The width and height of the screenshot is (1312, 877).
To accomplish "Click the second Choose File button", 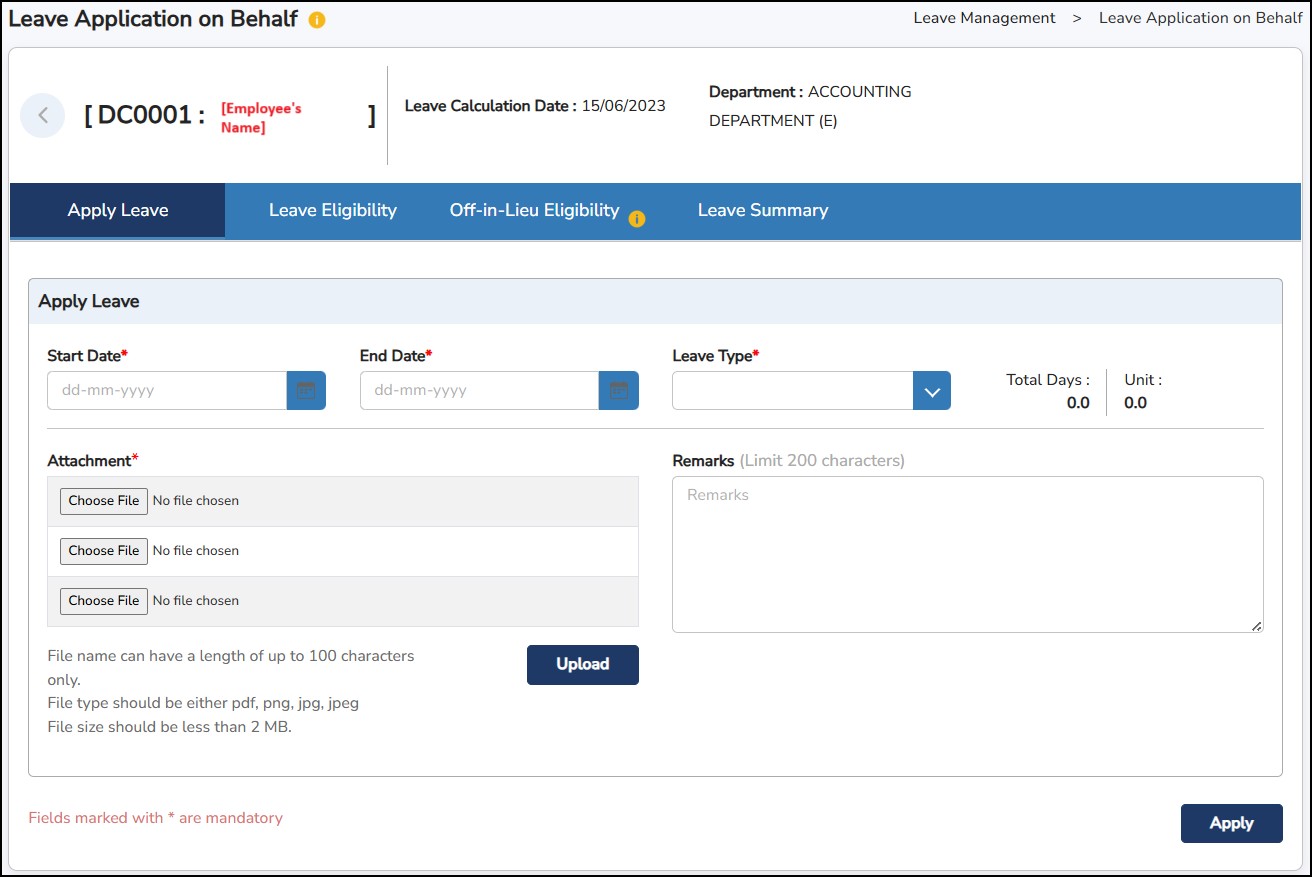I will point(104,551).
